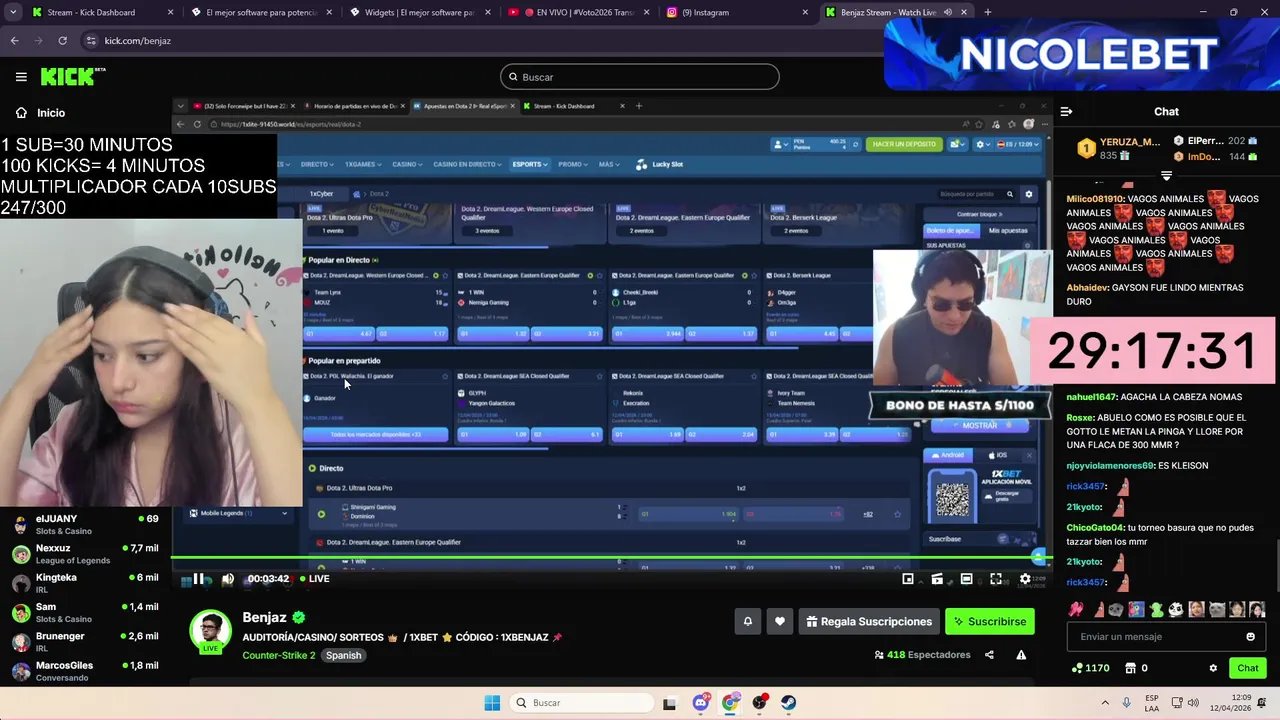The height and width of the screenshot is (720, 1280).
Task: Show hidden system tray icons chevron
Action: pyautogui.click(x=1104, y=703)
